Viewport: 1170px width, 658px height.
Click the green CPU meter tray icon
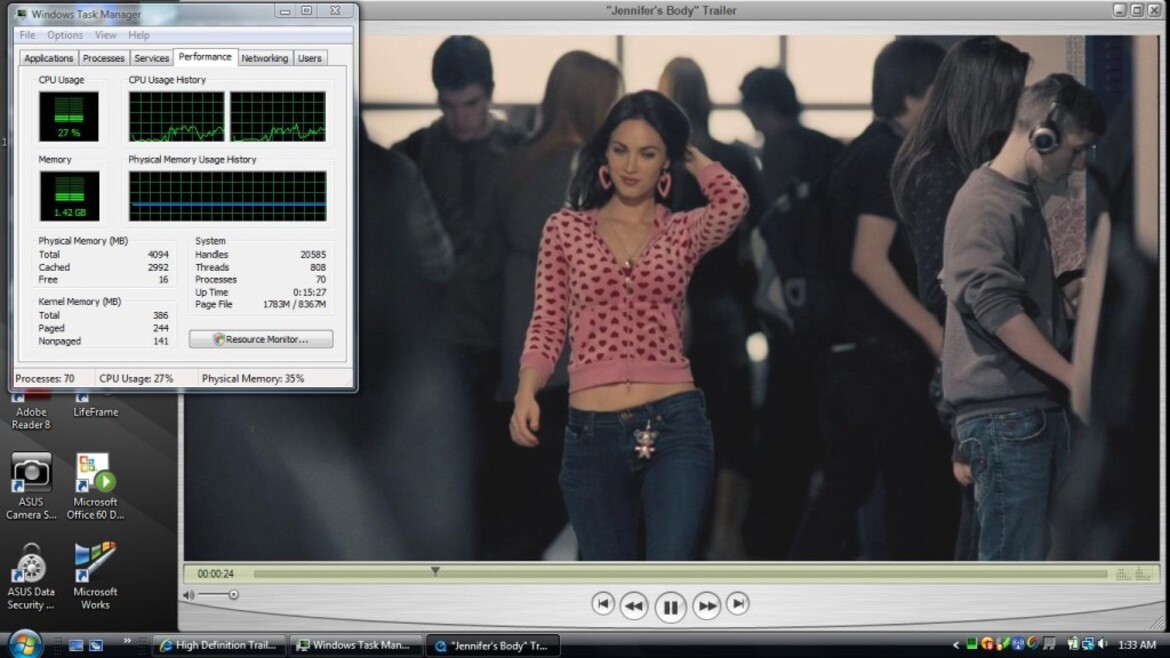point(972,644)
